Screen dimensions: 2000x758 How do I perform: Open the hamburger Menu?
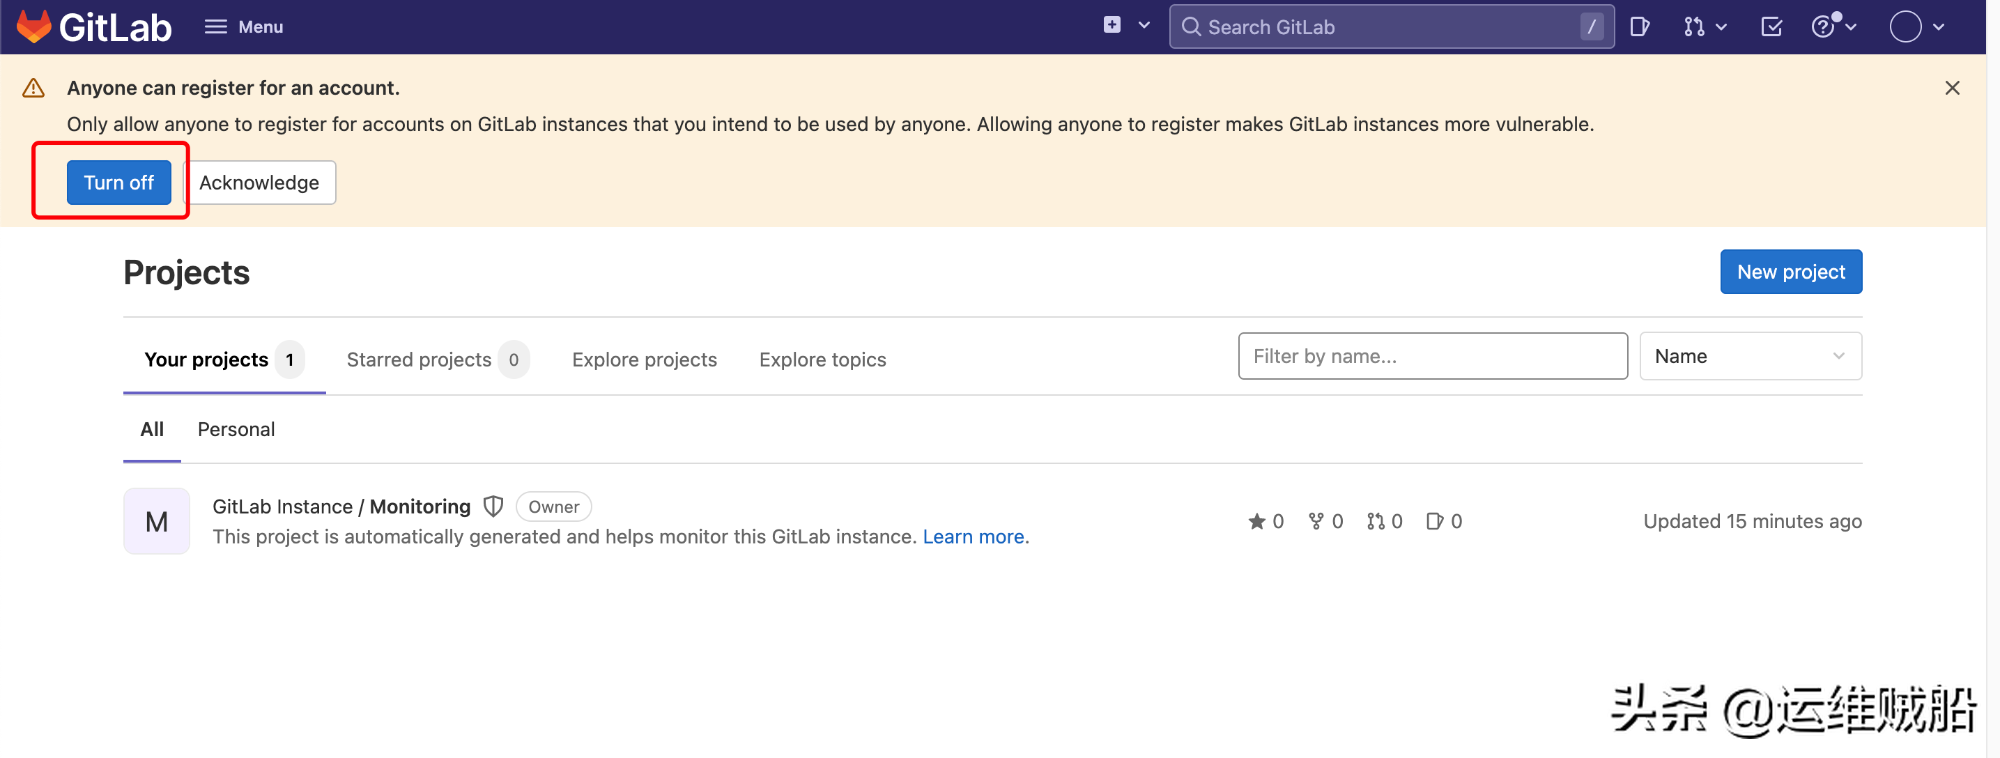tap(244, 27)
